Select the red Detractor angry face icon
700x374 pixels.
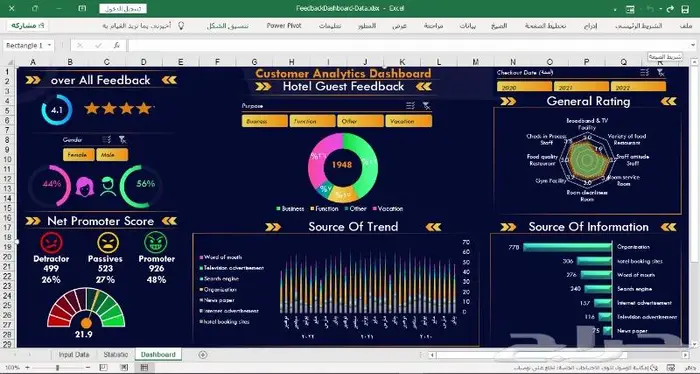coord(51,243)
